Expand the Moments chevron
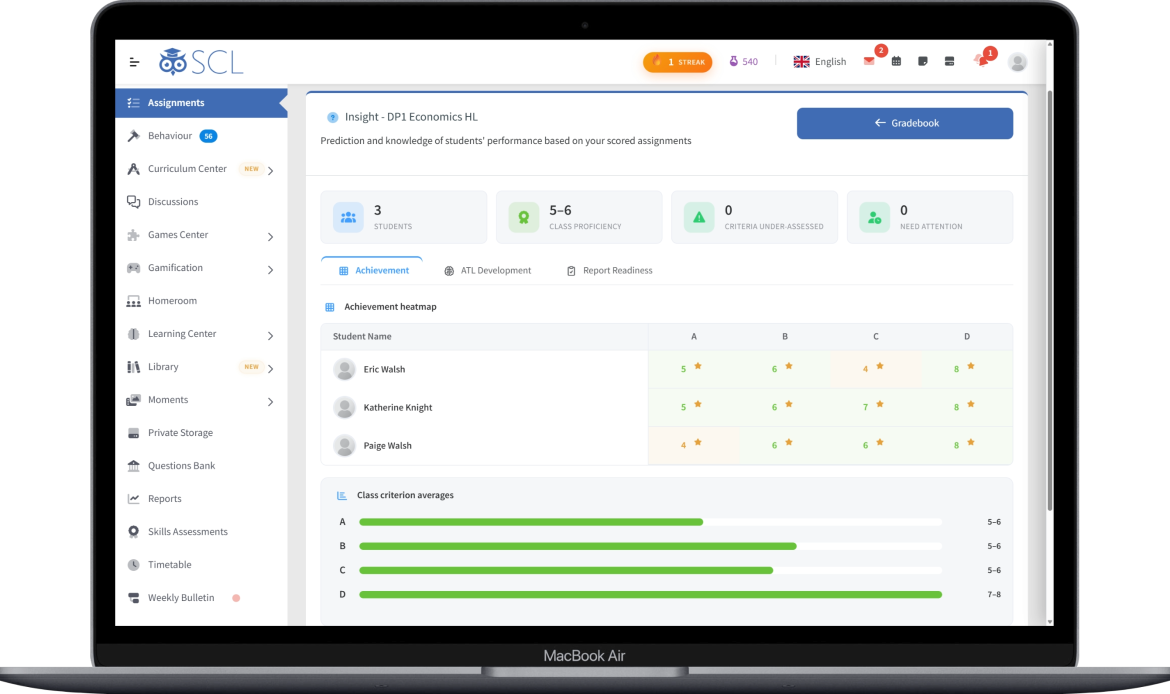 coord(270,401)
